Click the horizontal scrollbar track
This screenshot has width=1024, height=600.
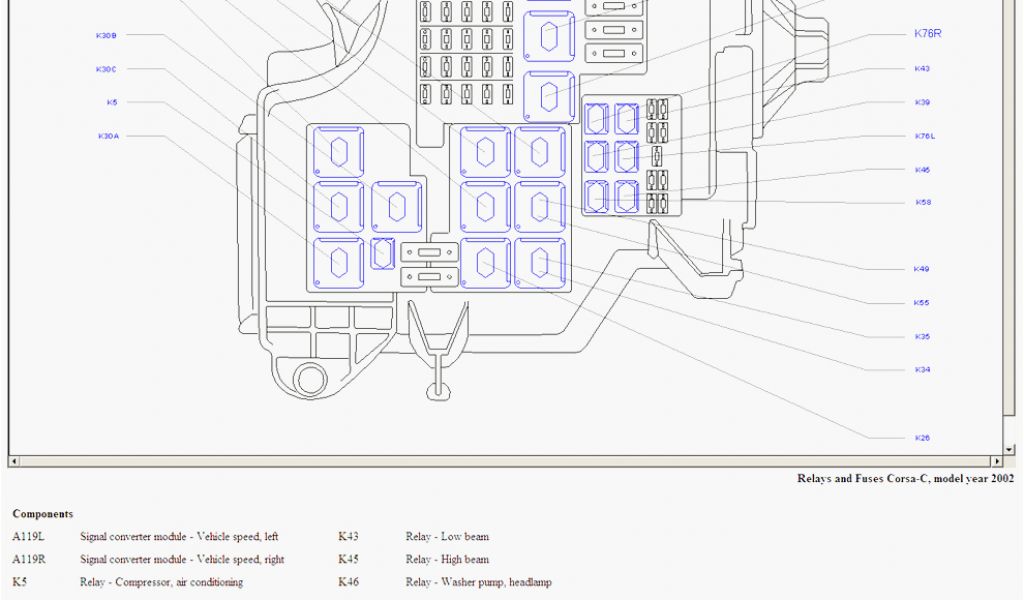(500, 462)
